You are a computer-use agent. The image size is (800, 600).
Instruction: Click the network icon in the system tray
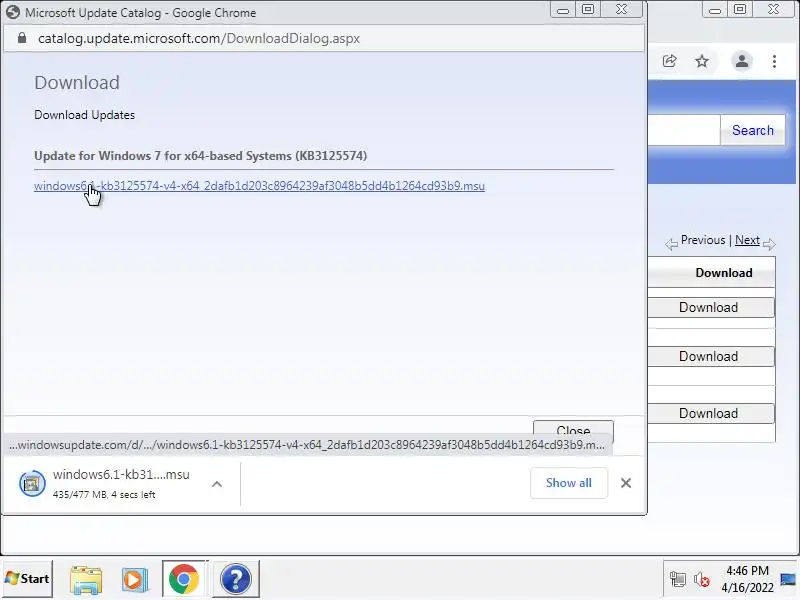click(678, 579)
